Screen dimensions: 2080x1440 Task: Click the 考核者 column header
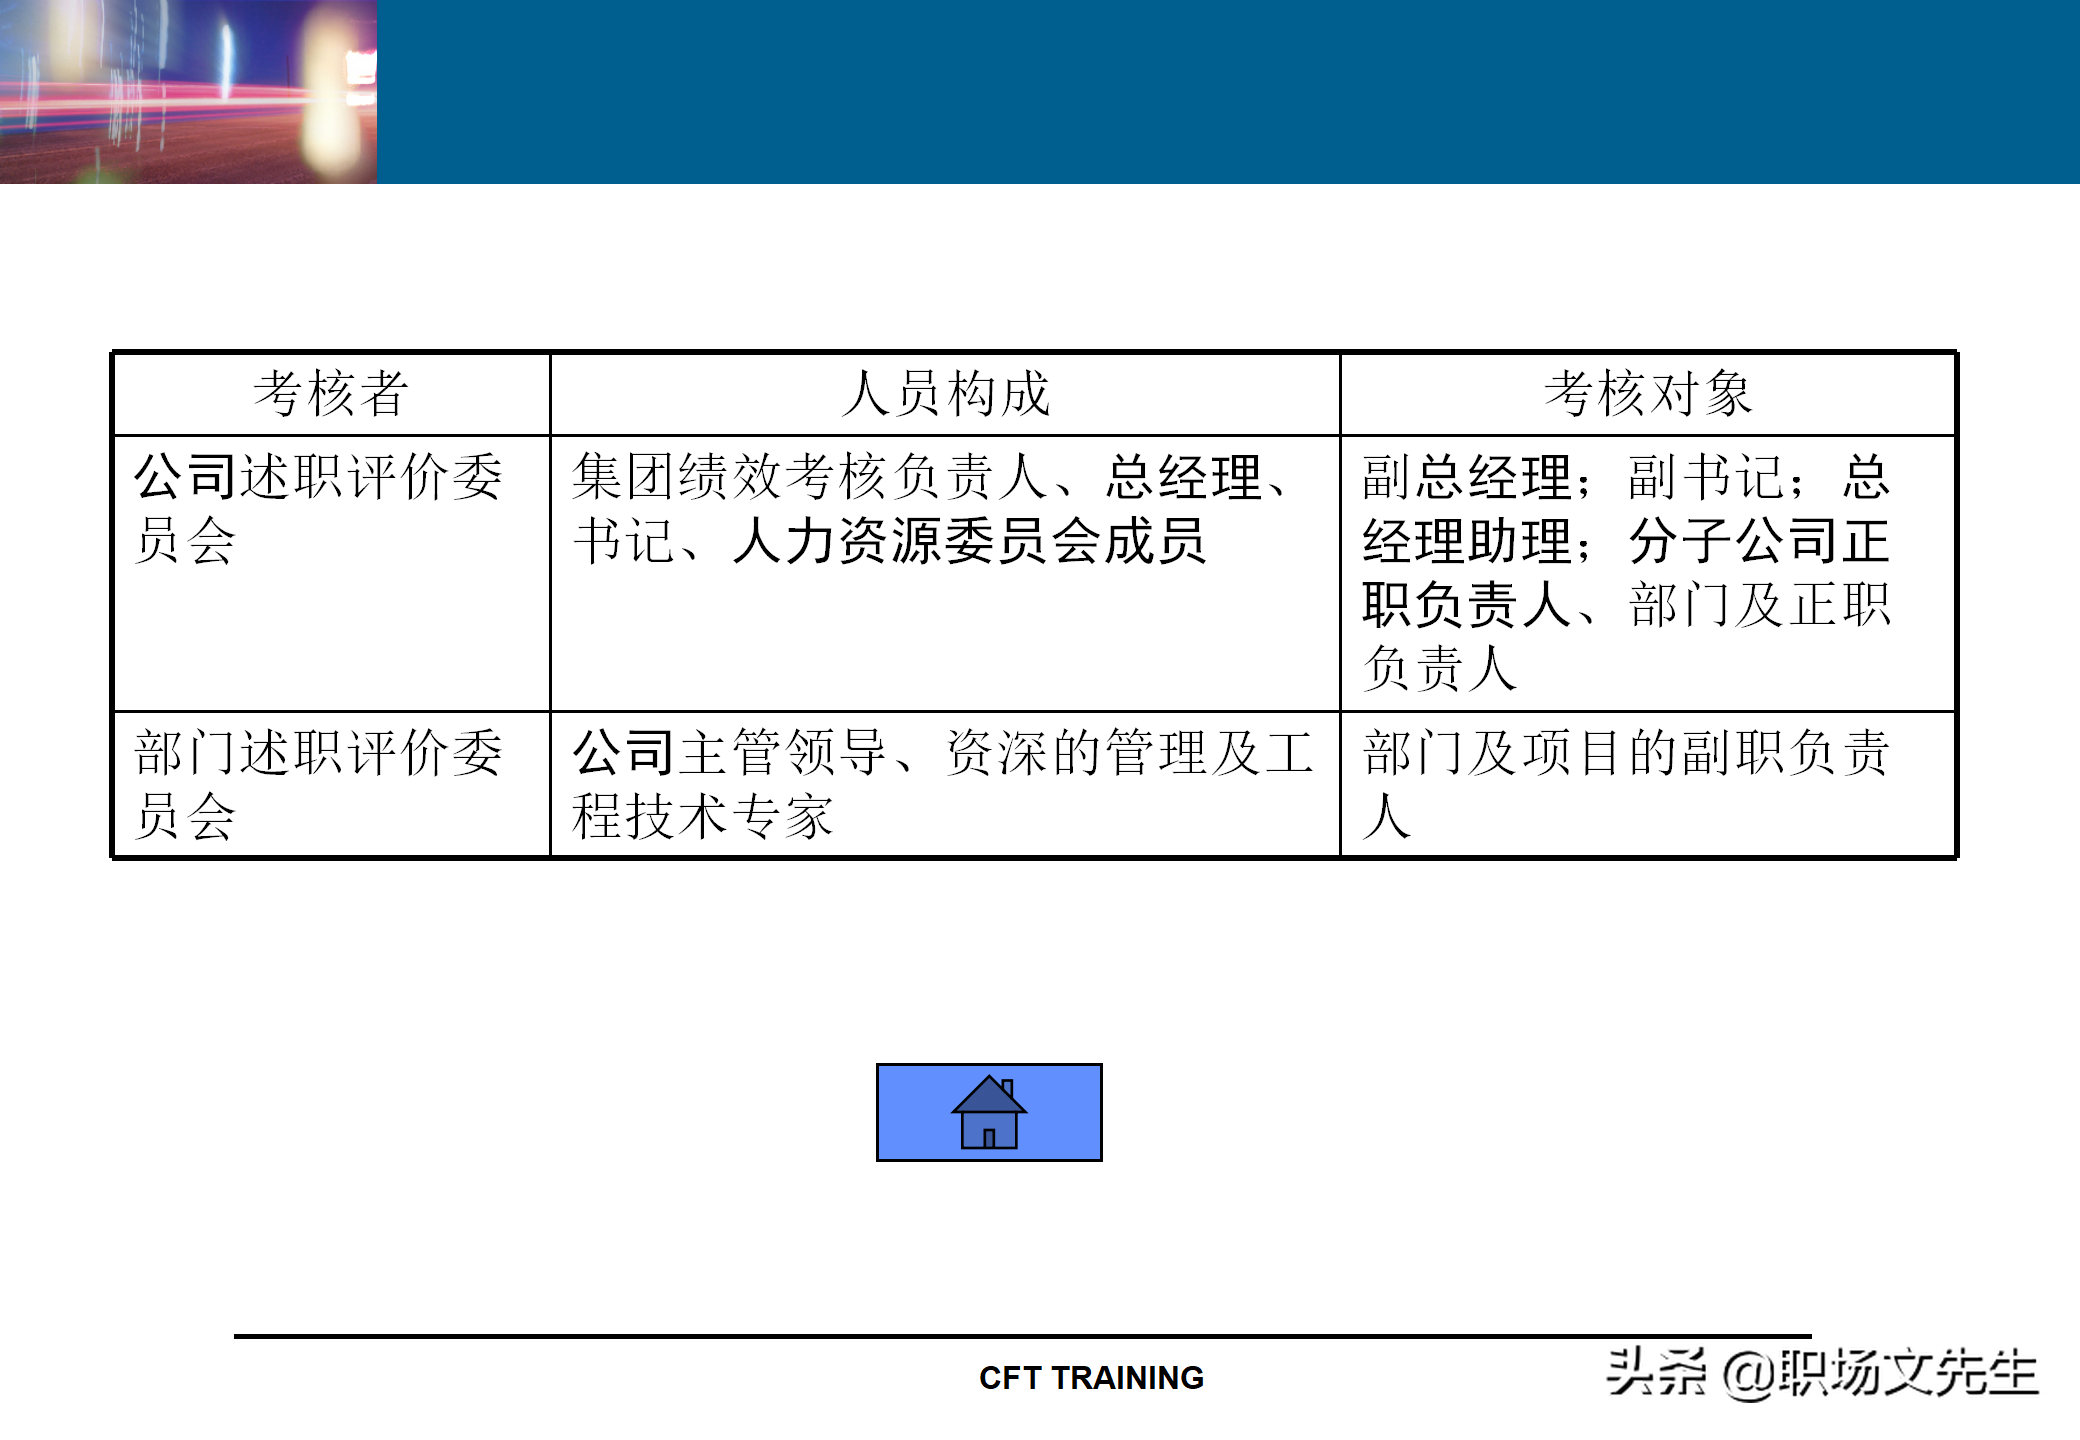pos(331,394)
